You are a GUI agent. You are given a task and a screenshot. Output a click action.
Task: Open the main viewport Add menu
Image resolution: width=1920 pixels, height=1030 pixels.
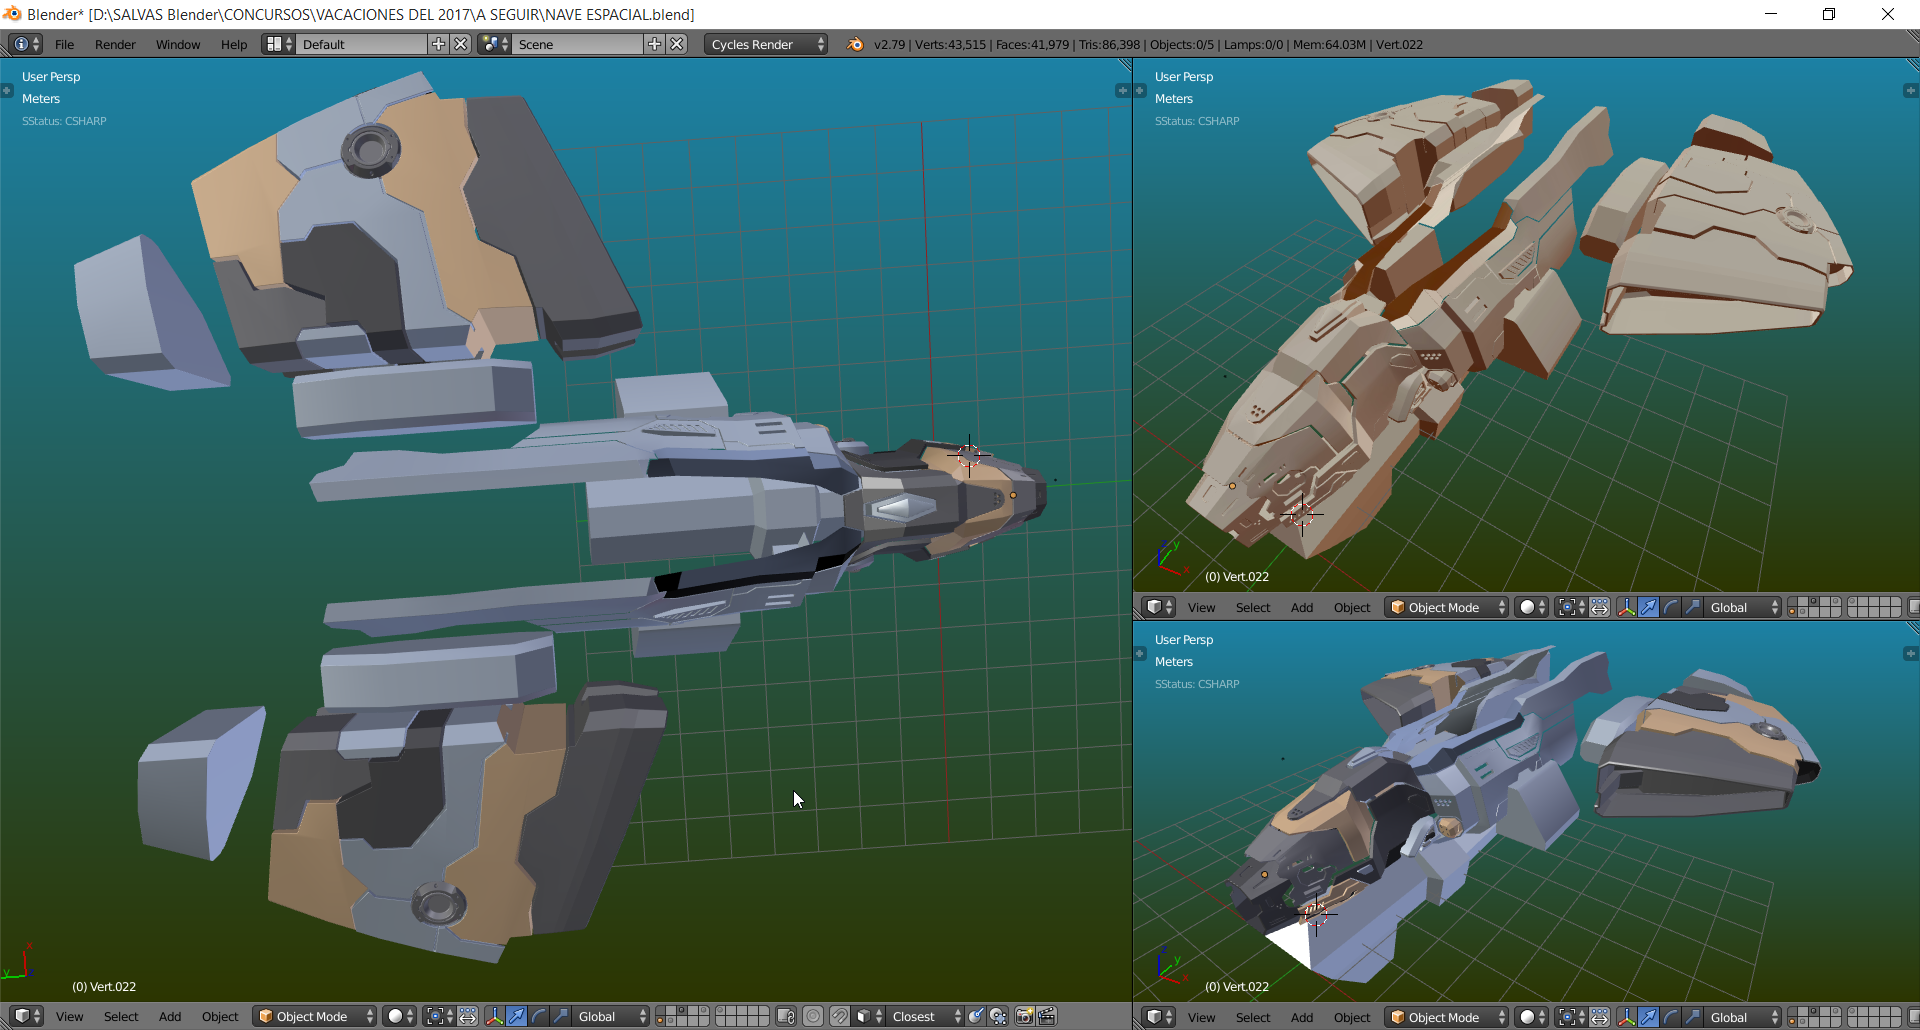(x=170, y=1016)
